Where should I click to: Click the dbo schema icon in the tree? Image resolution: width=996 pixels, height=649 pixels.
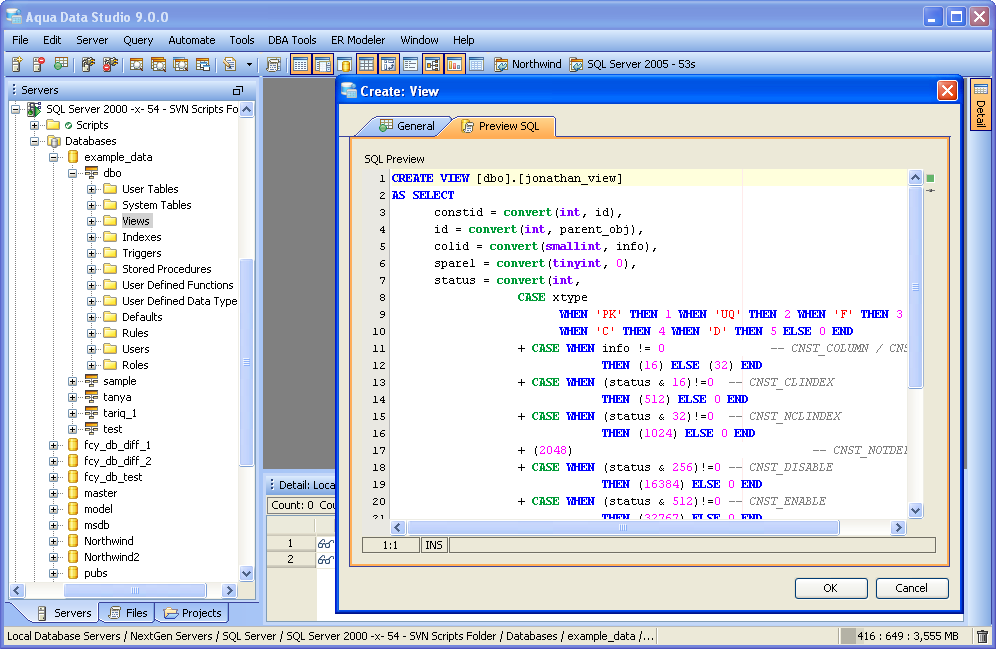coord(91,173)
